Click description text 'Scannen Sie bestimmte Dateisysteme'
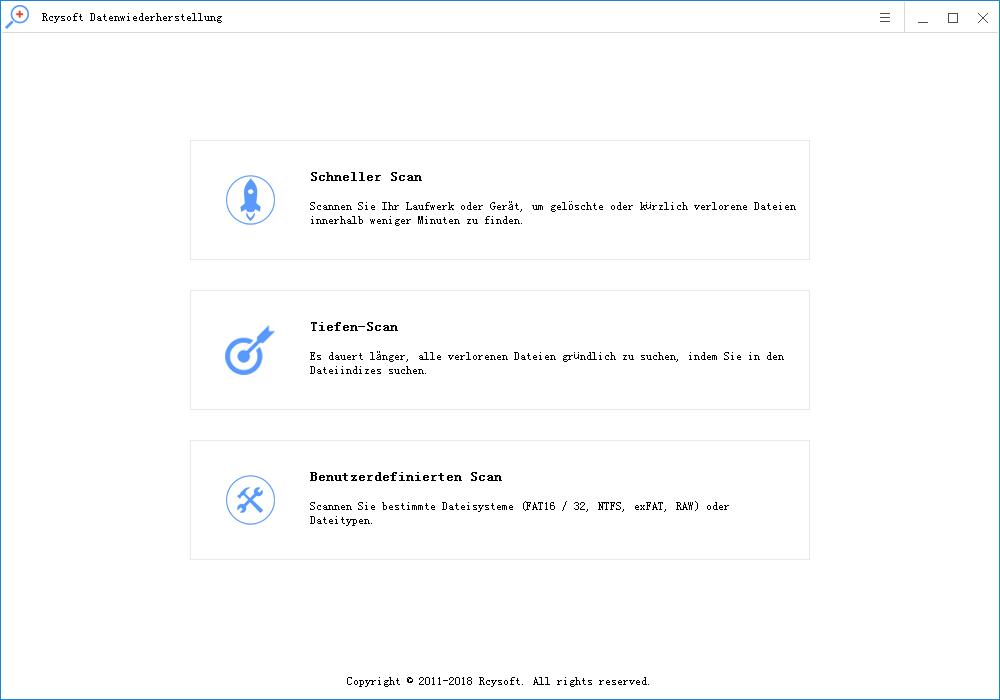This screenshot has width=1000, height=700. [411, 506]
